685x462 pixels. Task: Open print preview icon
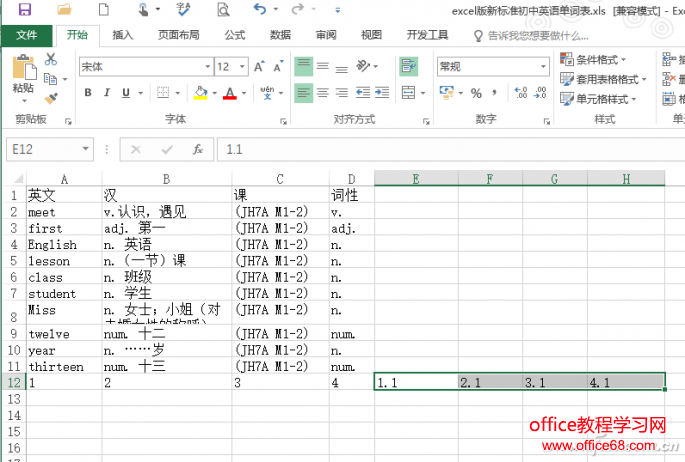tap(223, 9)
